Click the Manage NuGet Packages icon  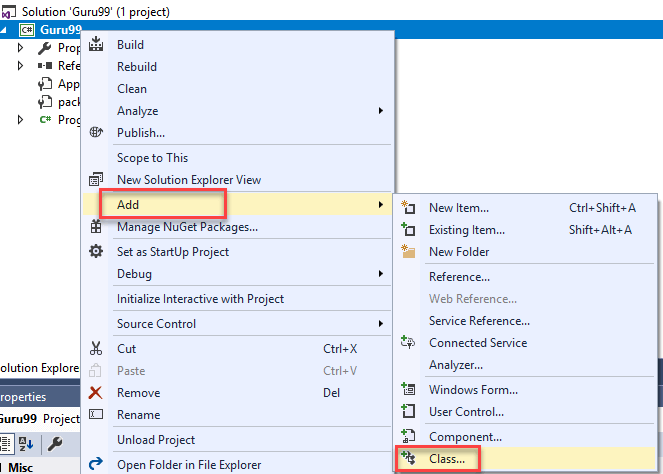[96, 227]
